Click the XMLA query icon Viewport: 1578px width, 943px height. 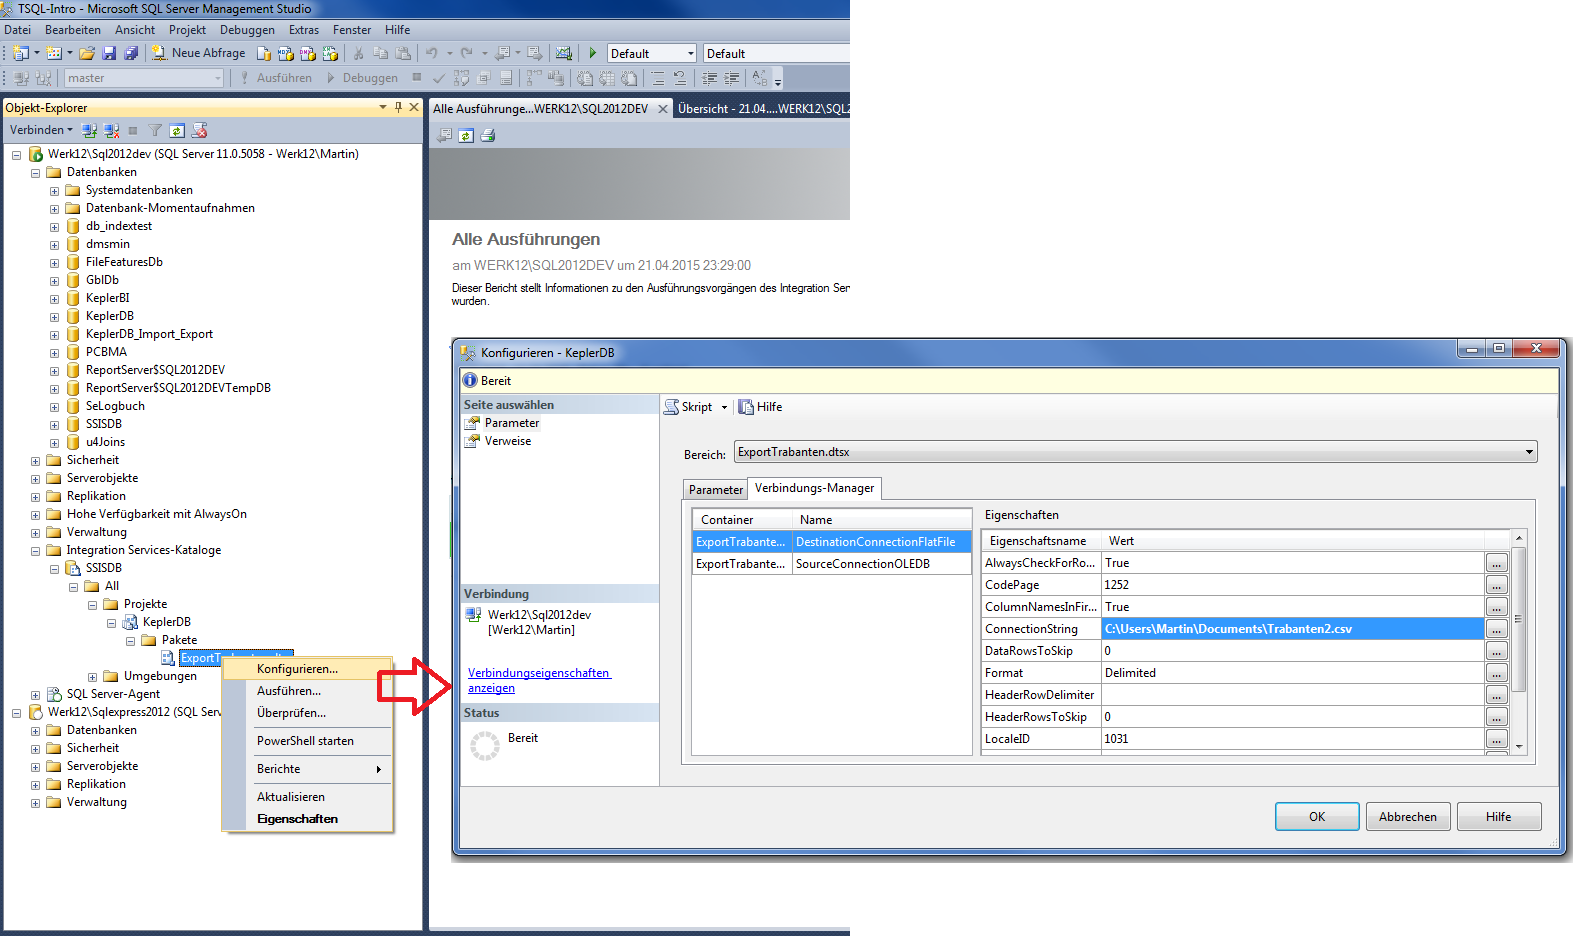point(330,53)
